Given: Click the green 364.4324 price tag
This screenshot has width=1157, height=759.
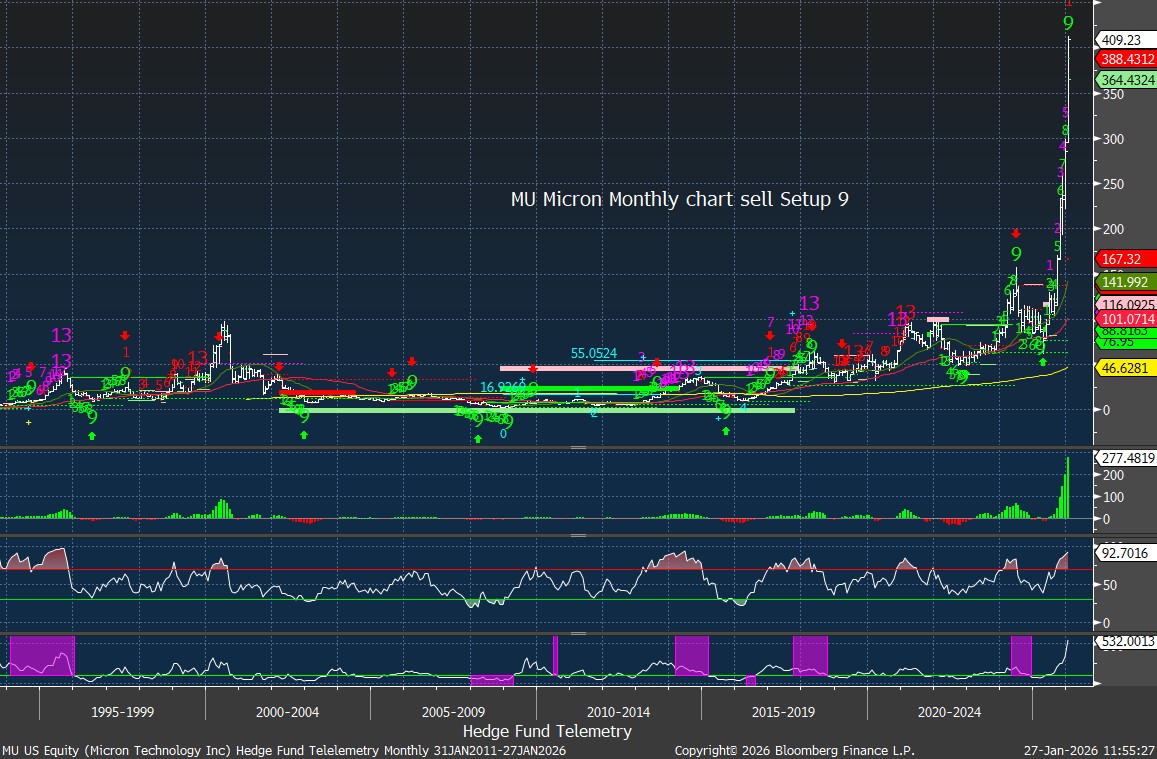Looking at the screenshot, I should tap(1126, 79).
